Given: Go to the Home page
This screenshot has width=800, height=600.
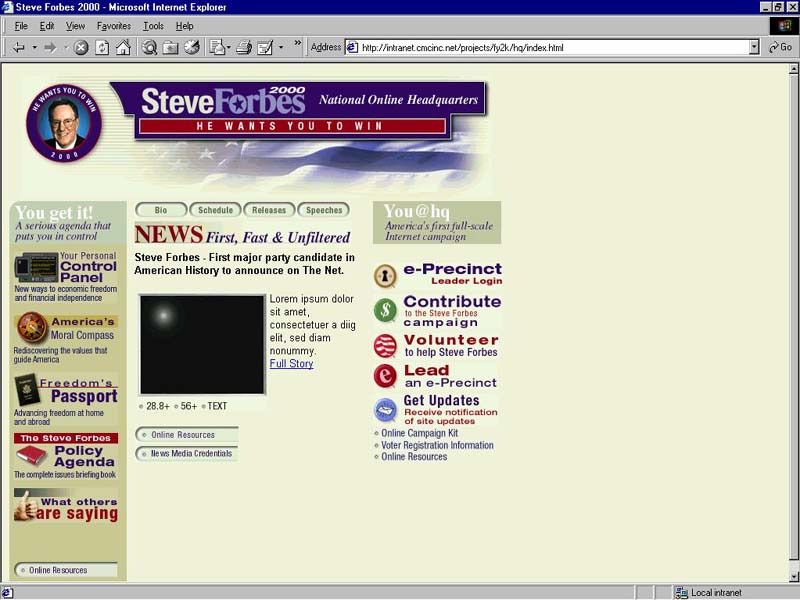Looking at the screenshot, I should coord(123,47).
